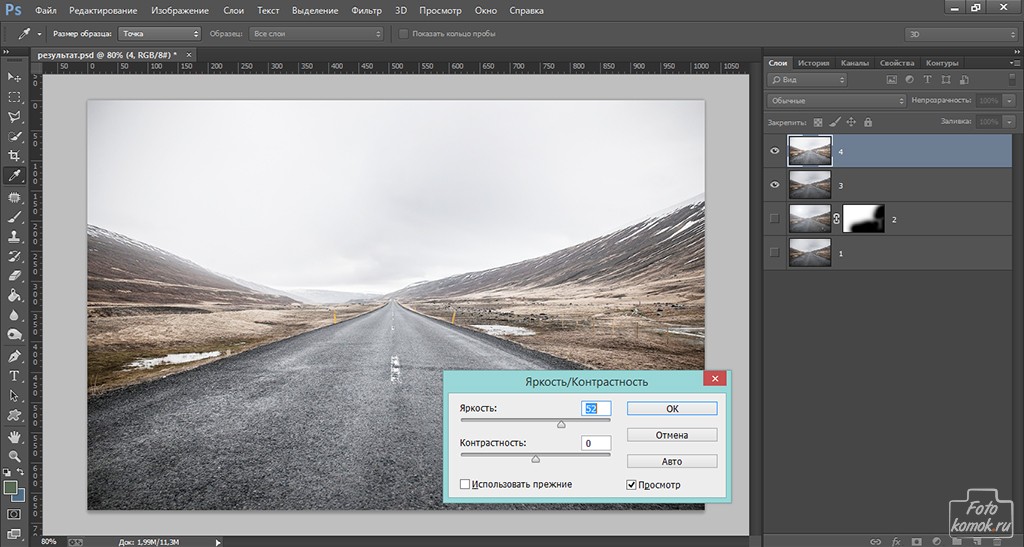Select the Horizontal Type tool
The image size is (1024, 547).
pyautogui.click(x=14, y=376)
